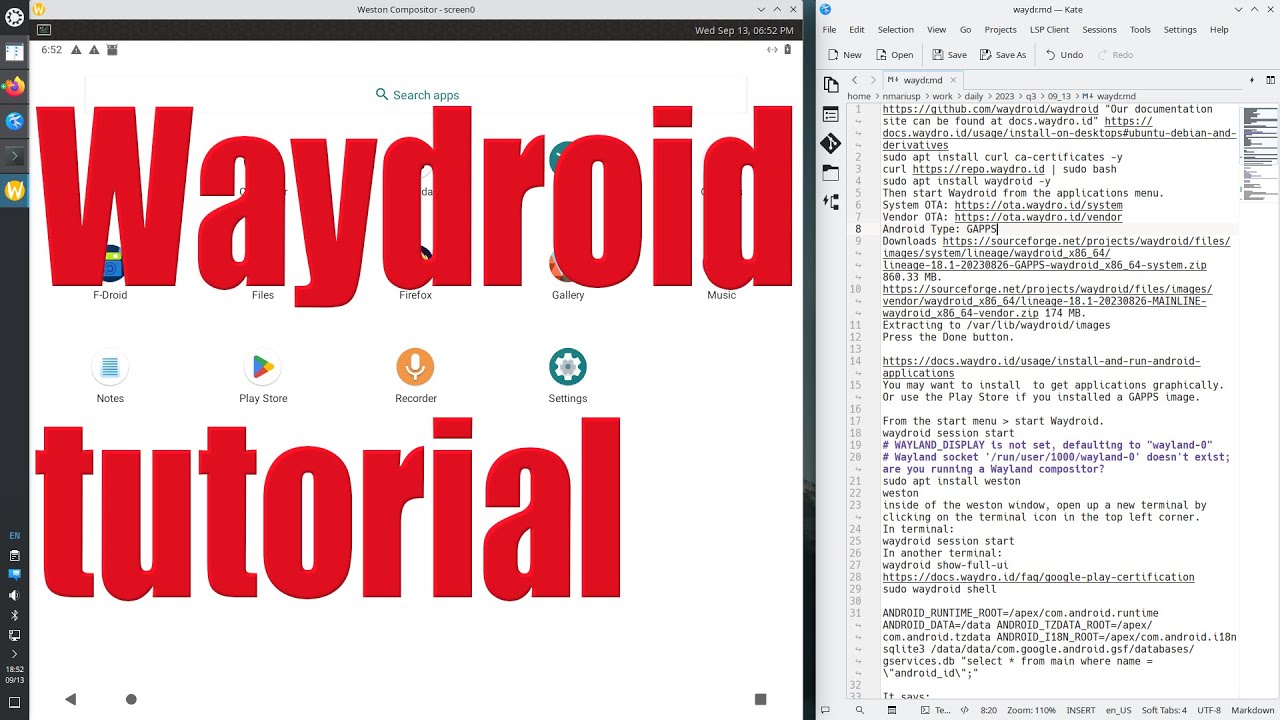The height and width of the screenshot is (720, 1280).
Task: Open the github.com/waydroid/waydroid link on line 1
Action: pyautogui.click(x=990, y=109)
